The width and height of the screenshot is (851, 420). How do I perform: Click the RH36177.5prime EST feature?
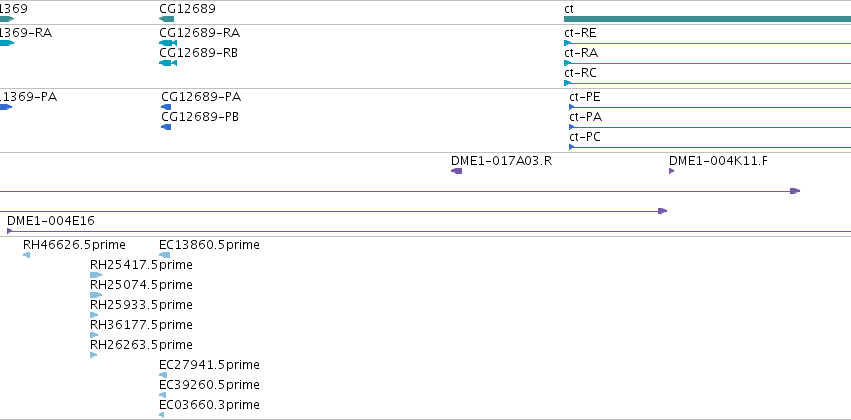(x=95, y=335)
